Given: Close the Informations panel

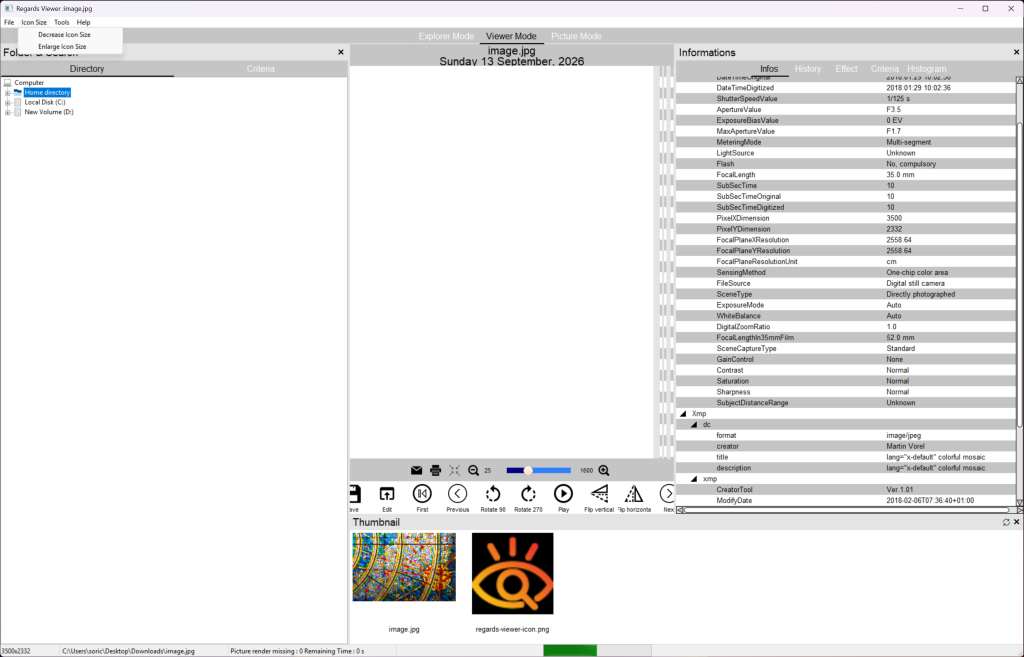Looking at the screenshot, I should coord(1016,52).
